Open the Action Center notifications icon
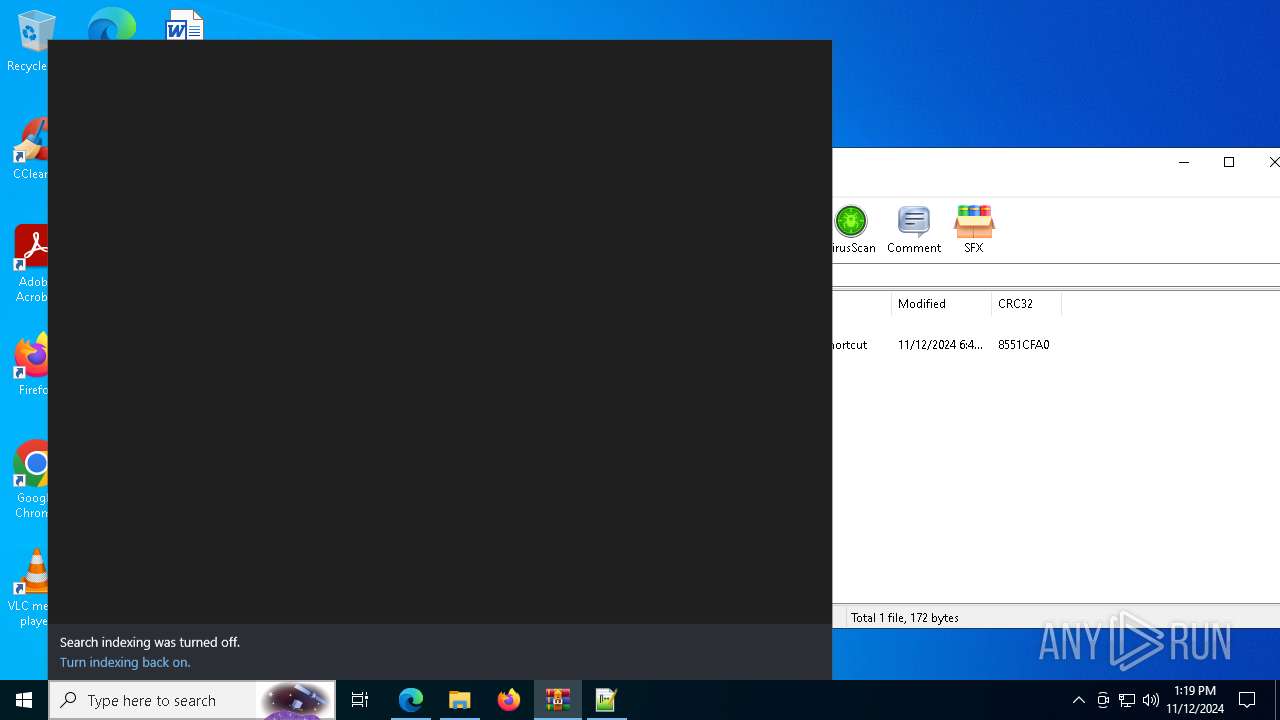 (1247, 700)
